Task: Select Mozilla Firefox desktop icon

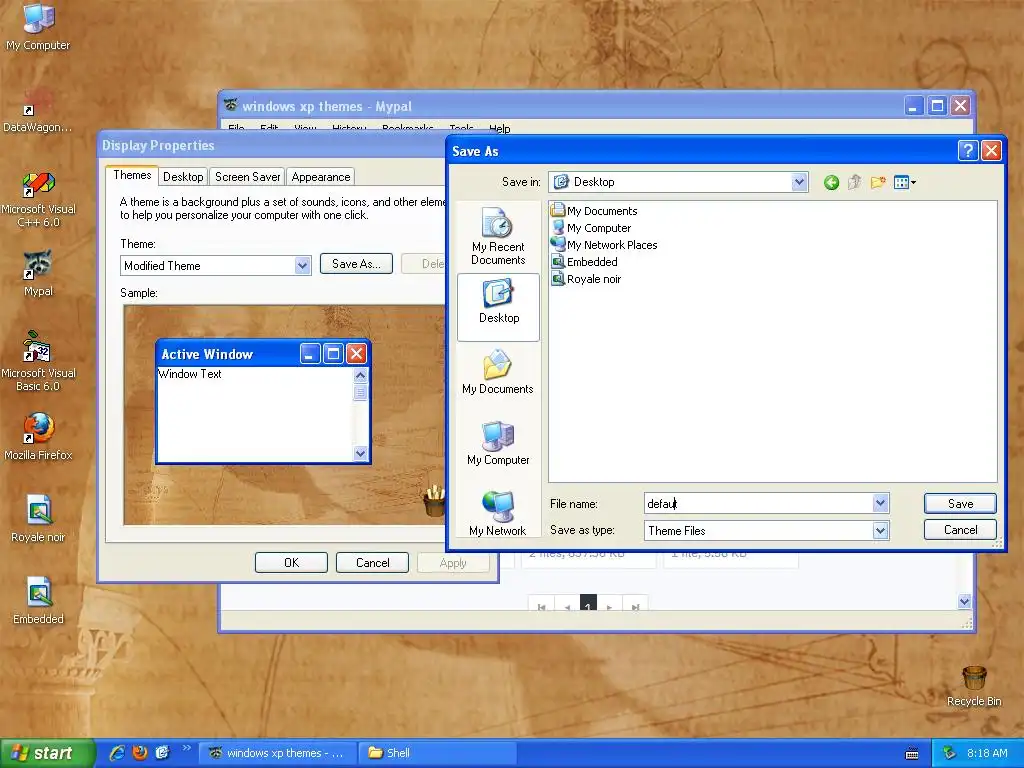Action: [38, 436]
